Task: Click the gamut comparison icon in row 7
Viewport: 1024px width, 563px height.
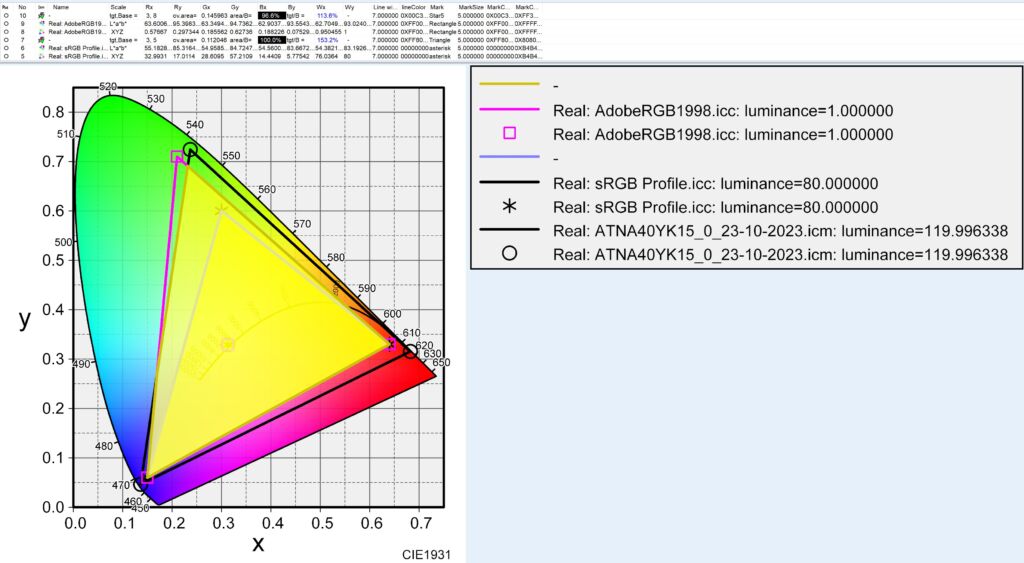Action: point(41,40)
